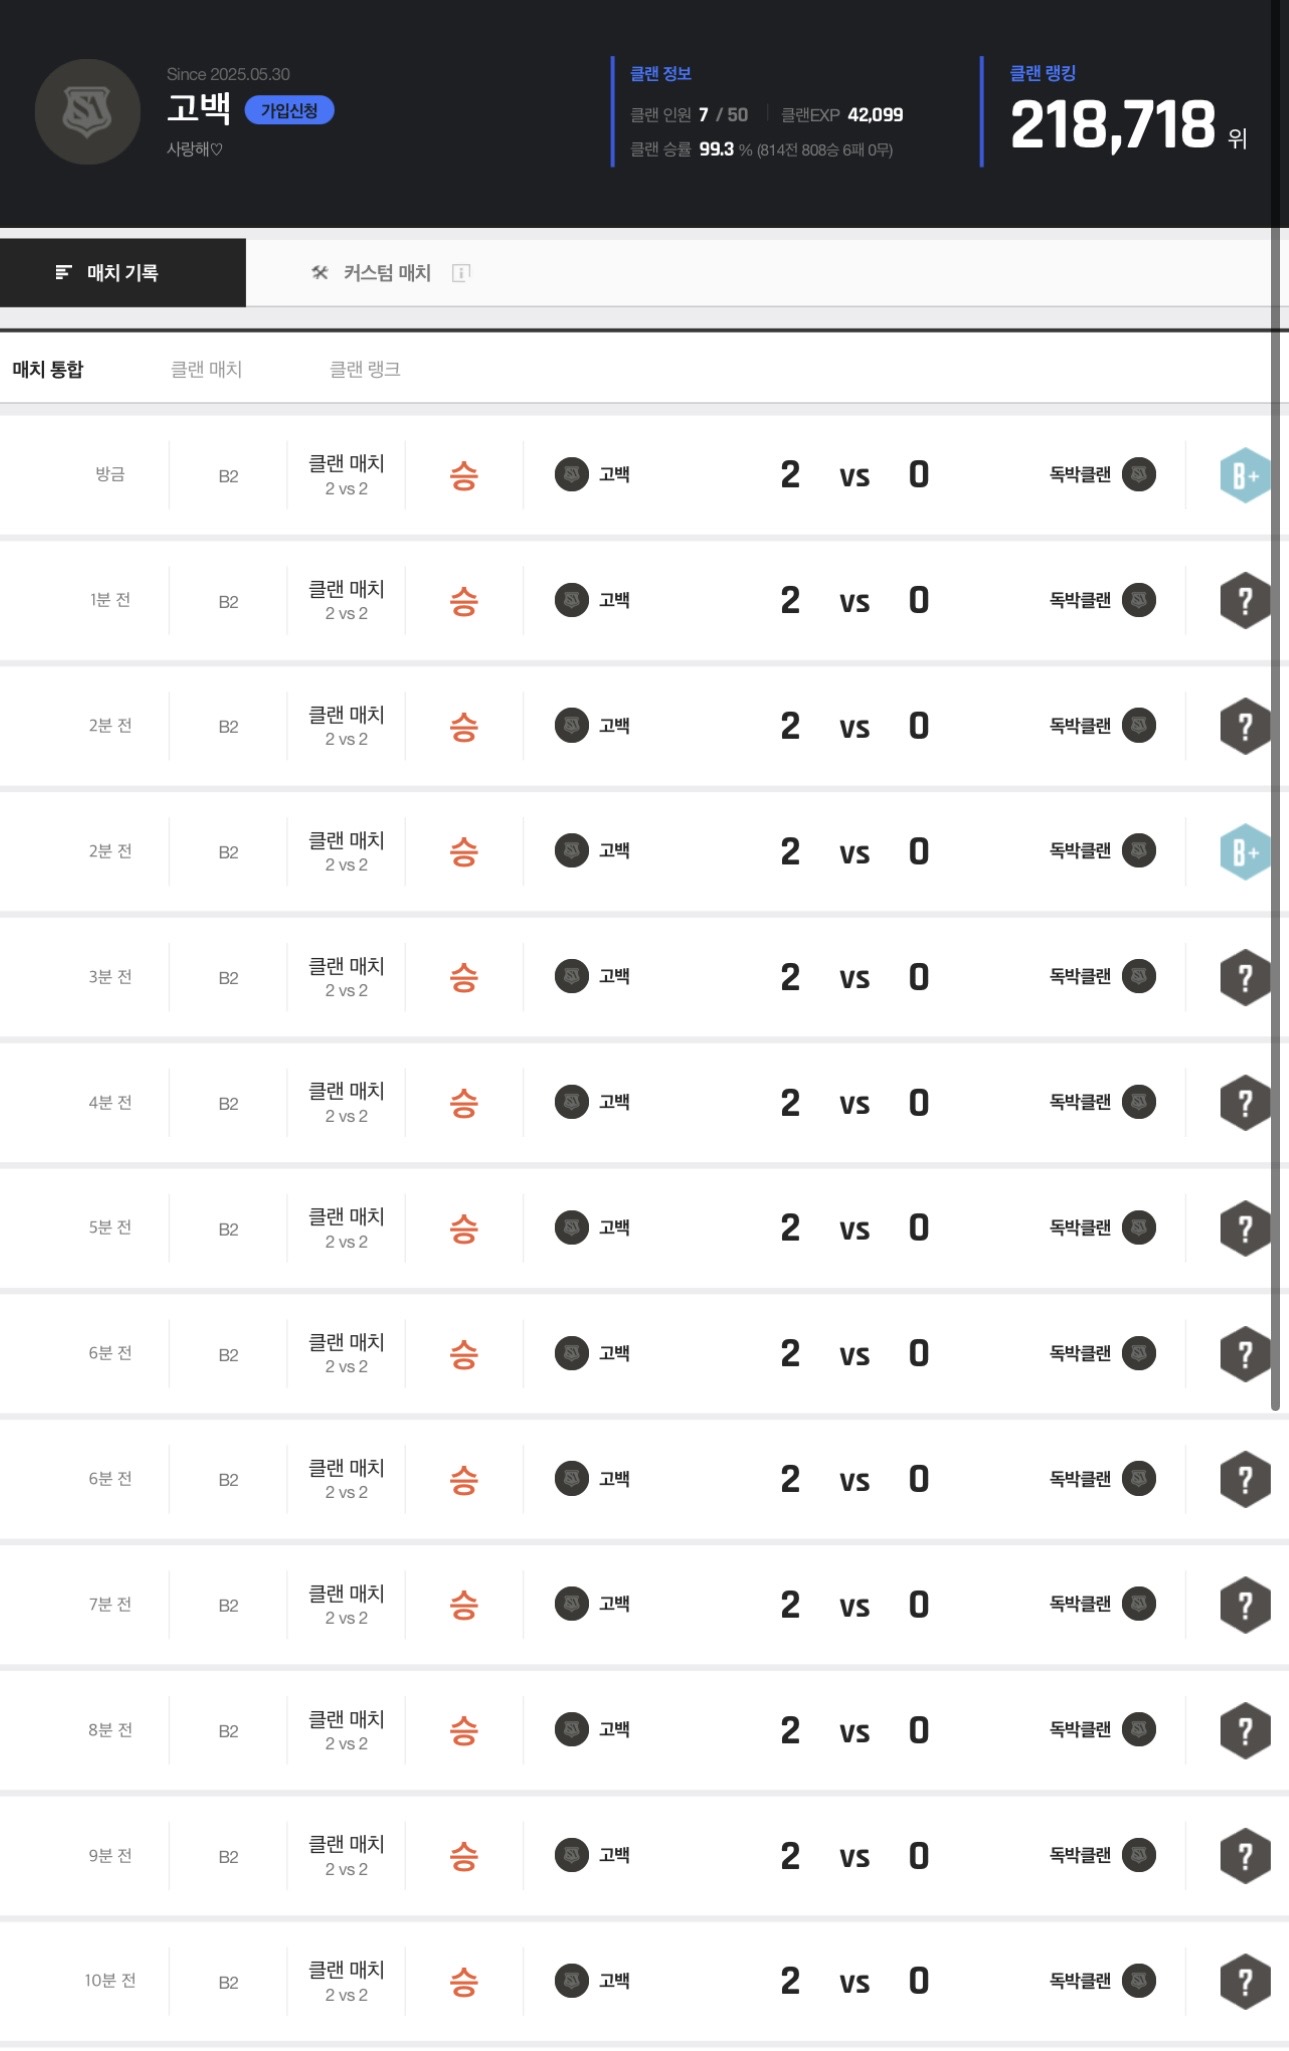The width and height of the screenshot is (1289, 2051).
Task: Select the 클랜 매치 filter
Action: [206, 370]
